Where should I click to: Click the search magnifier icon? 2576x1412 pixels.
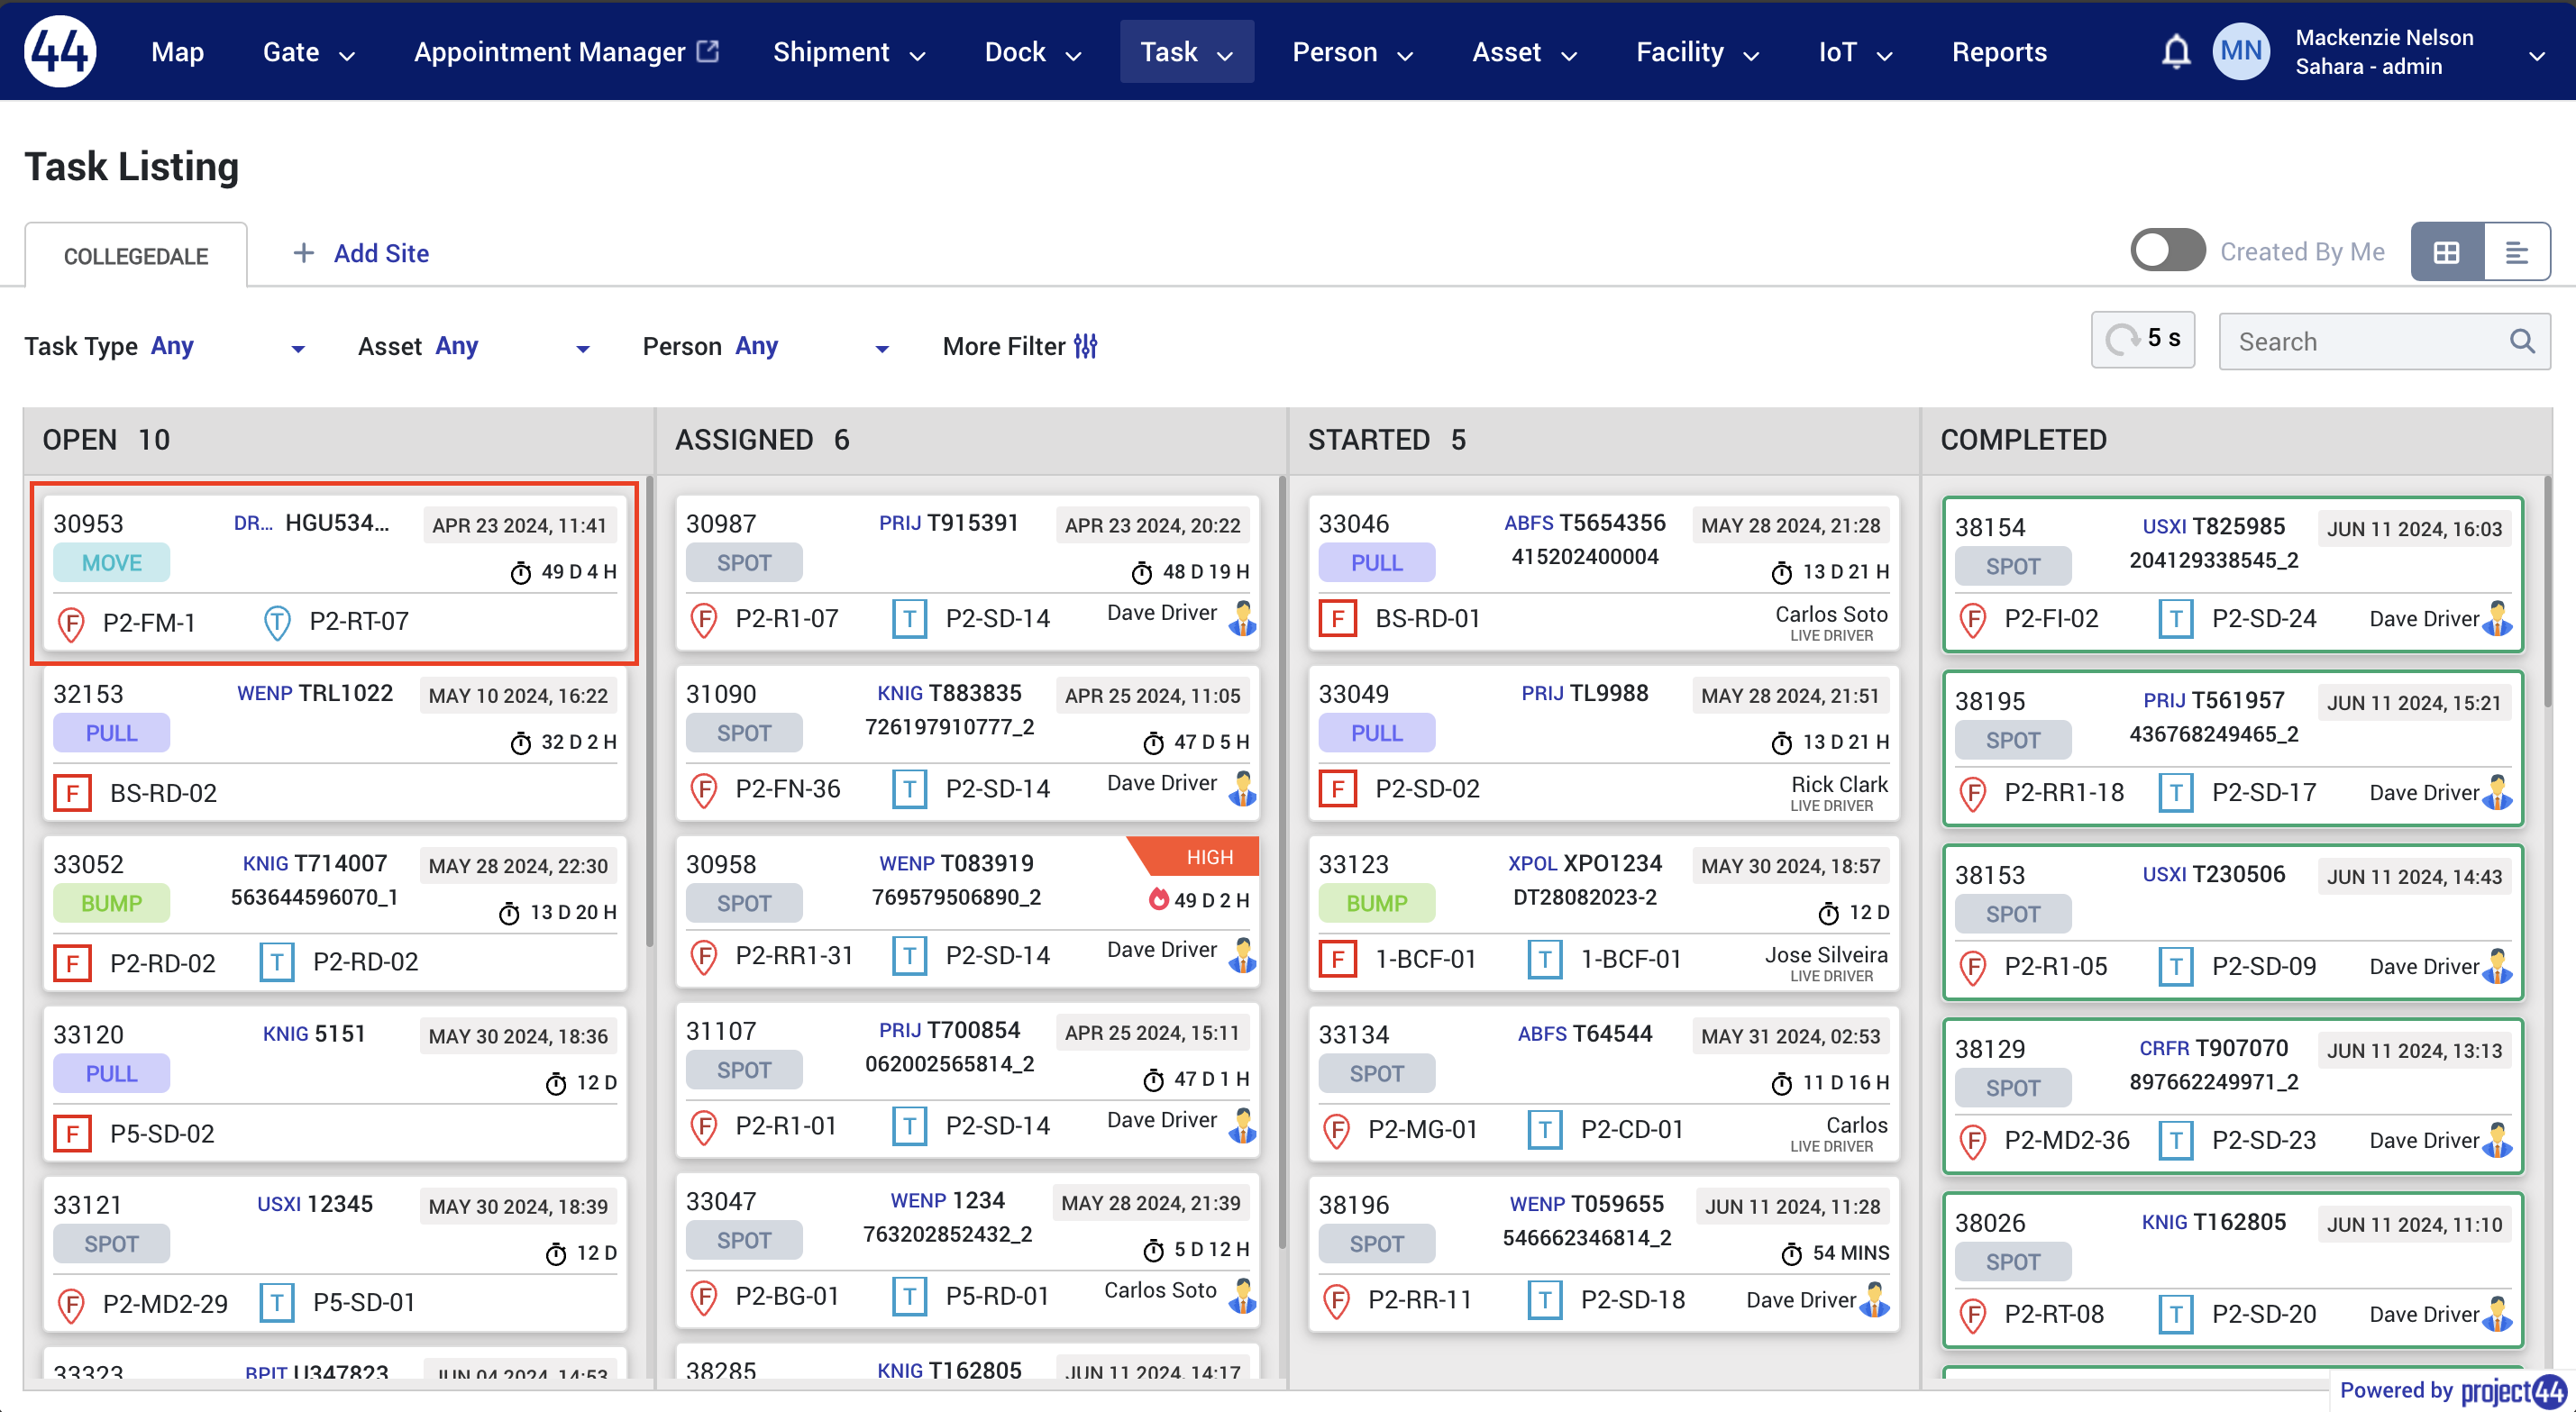[2521, 342]
